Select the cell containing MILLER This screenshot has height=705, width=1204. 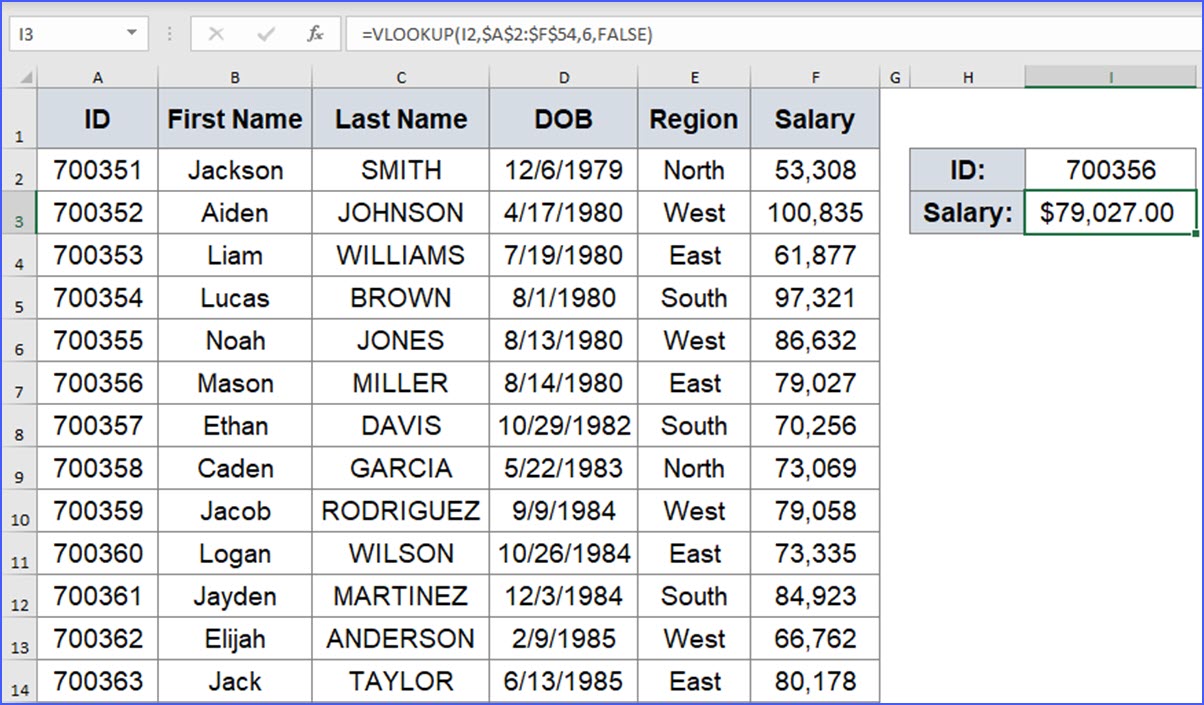tap(400, 383)
